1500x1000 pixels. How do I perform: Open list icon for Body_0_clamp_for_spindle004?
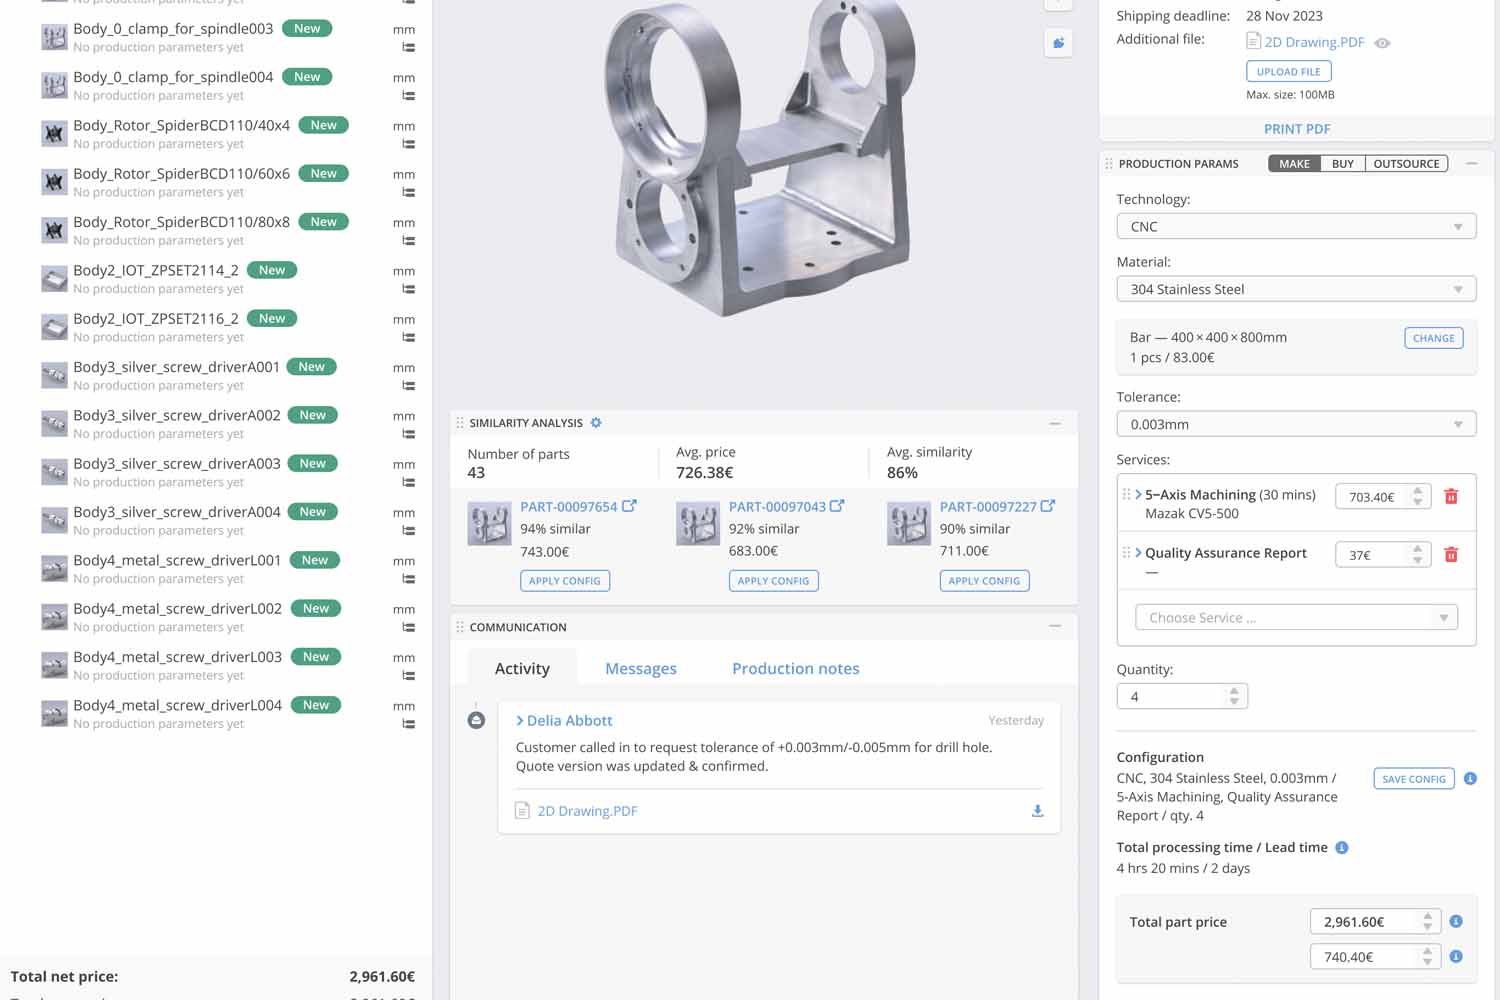coord(408,96)
